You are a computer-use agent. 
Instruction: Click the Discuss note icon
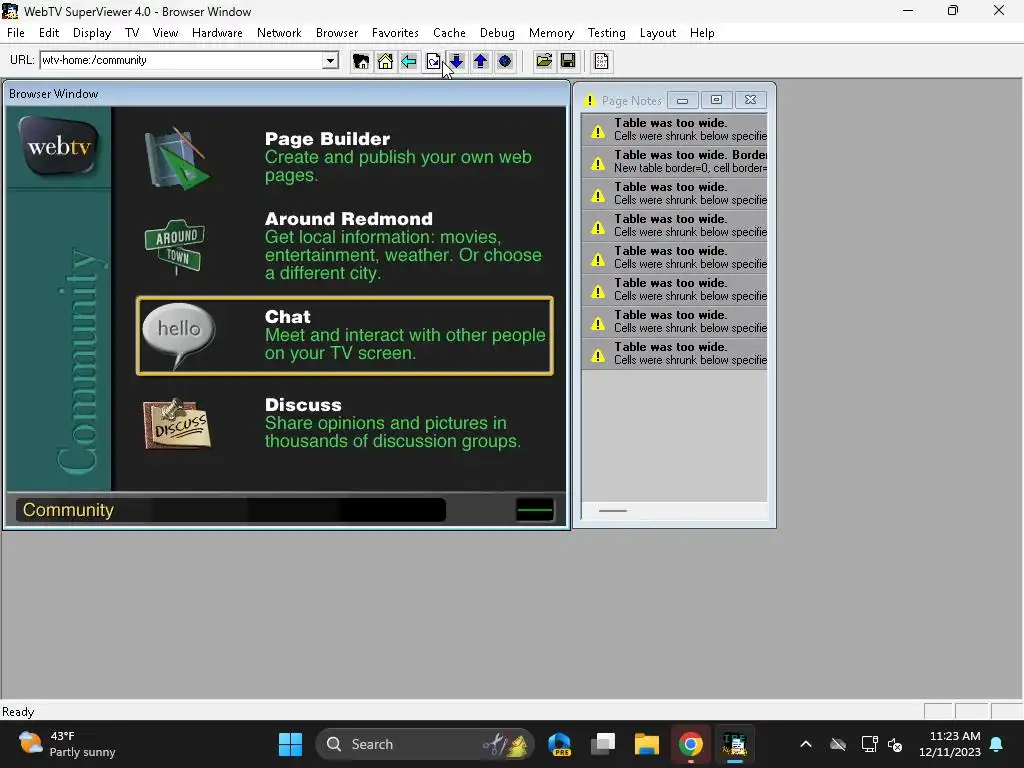177,424
